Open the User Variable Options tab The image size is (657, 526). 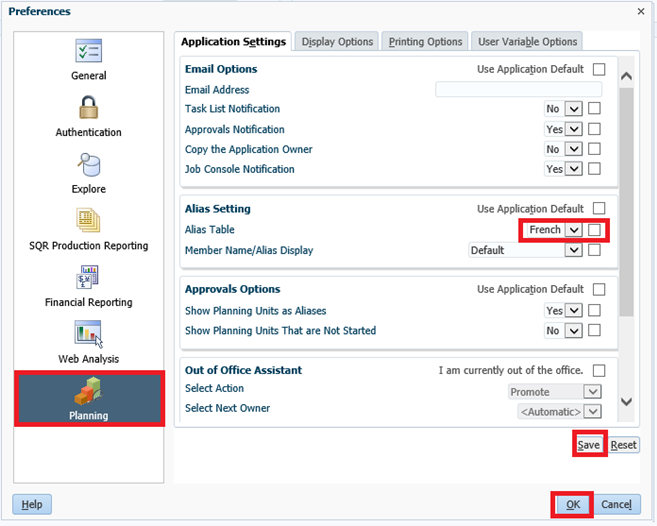(x=527, y=41)
